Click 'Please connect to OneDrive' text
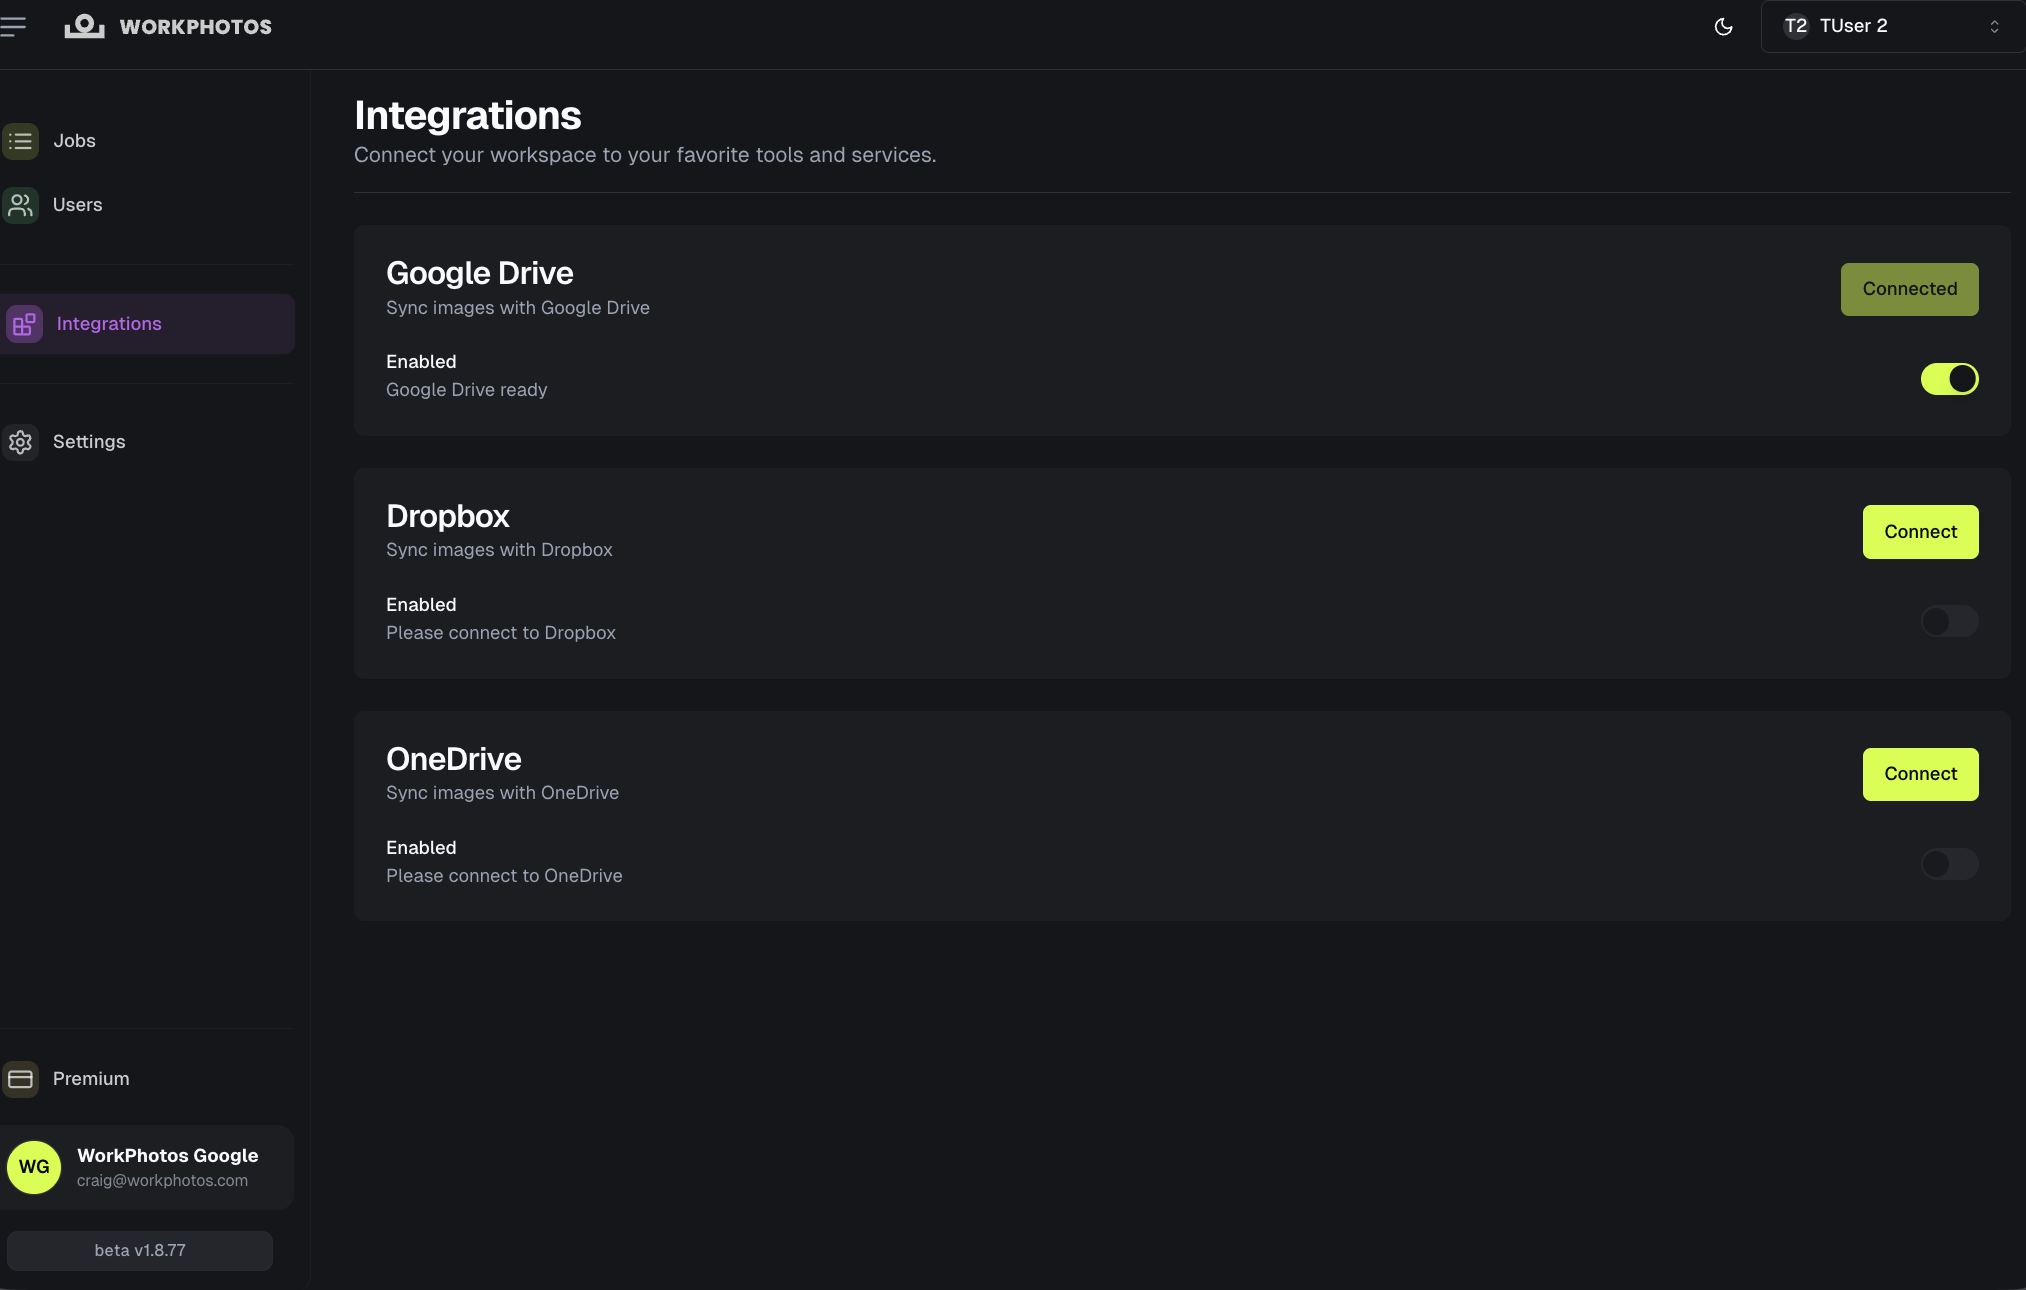The width and height of the screenshot is (2026, 1290). point(504,876)
